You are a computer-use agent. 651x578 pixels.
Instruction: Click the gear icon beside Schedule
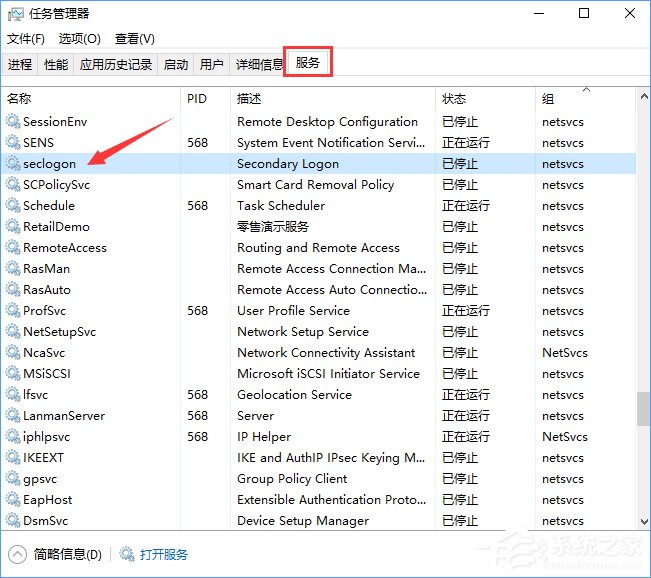tap(13, 206)
